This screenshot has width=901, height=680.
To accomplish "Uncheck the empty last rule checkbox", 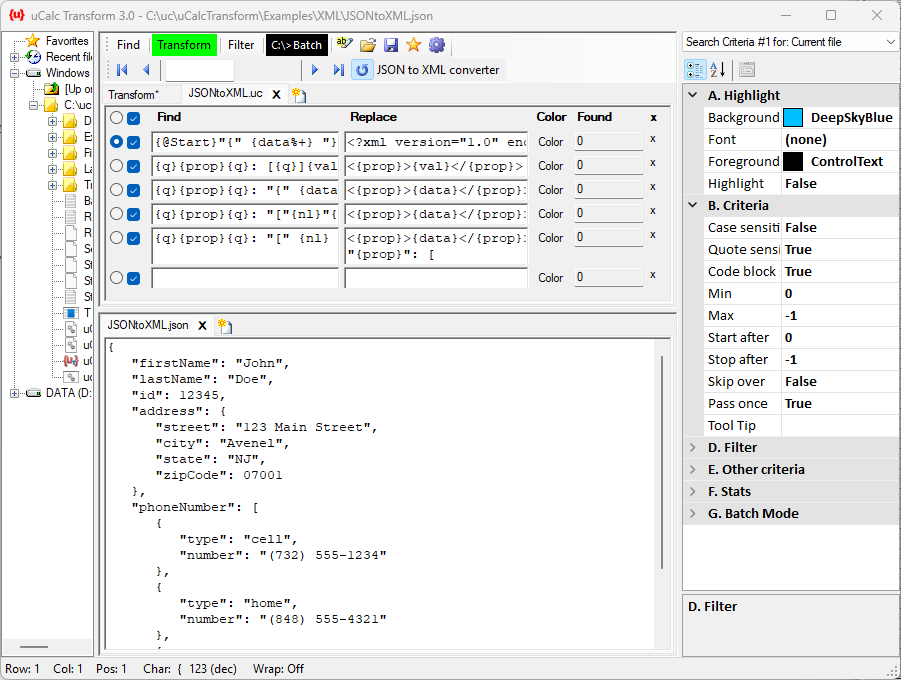I will [x=133, y=278].
